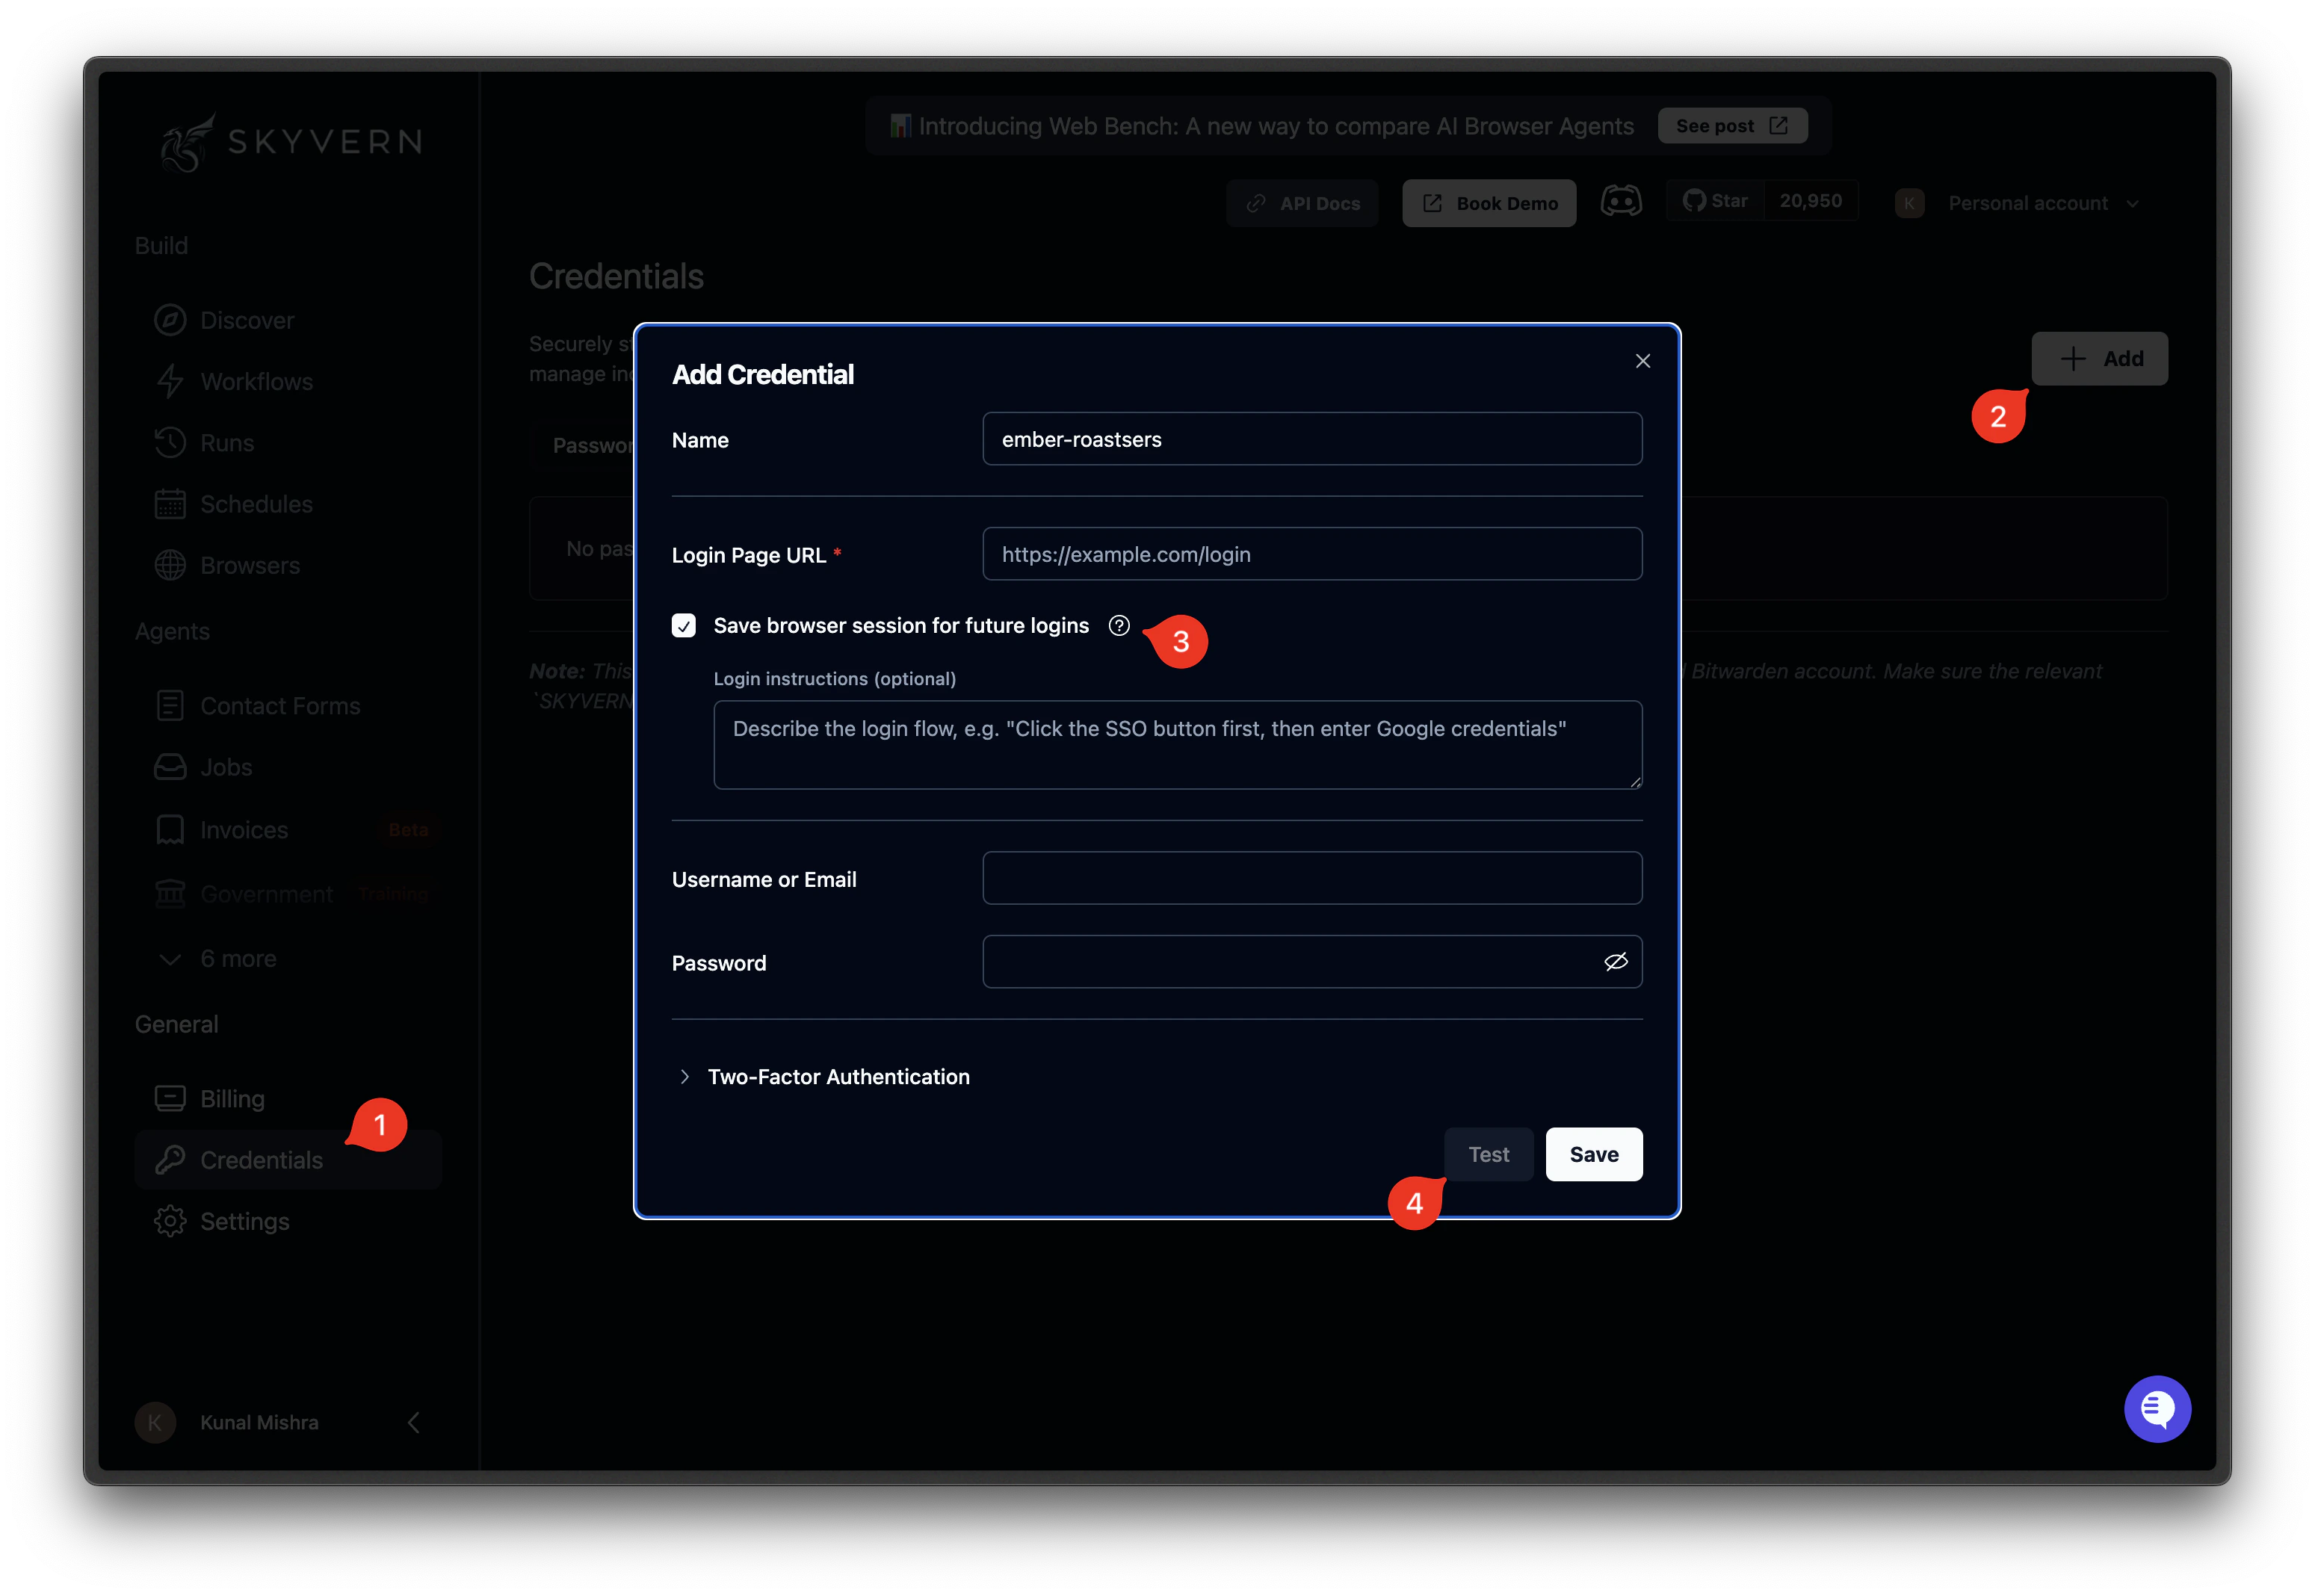This screenshot has height=1596, width=2315.
Task: Save the ember-roastsers credential
Action: coord(1593,1153)
